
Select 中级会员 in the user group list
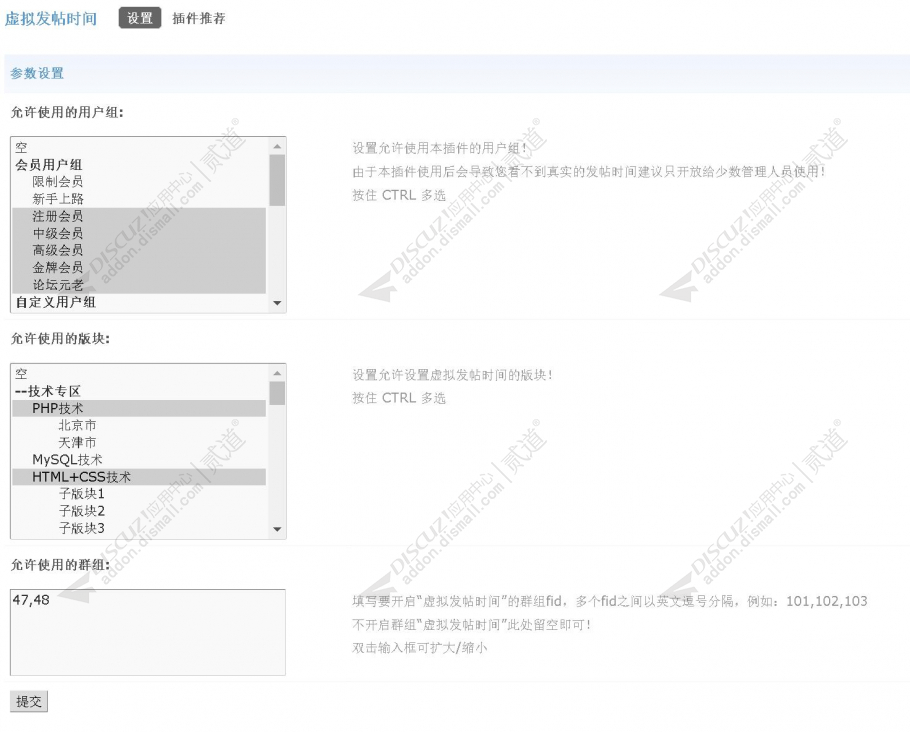pyautogui.click(x=139, y=233)
